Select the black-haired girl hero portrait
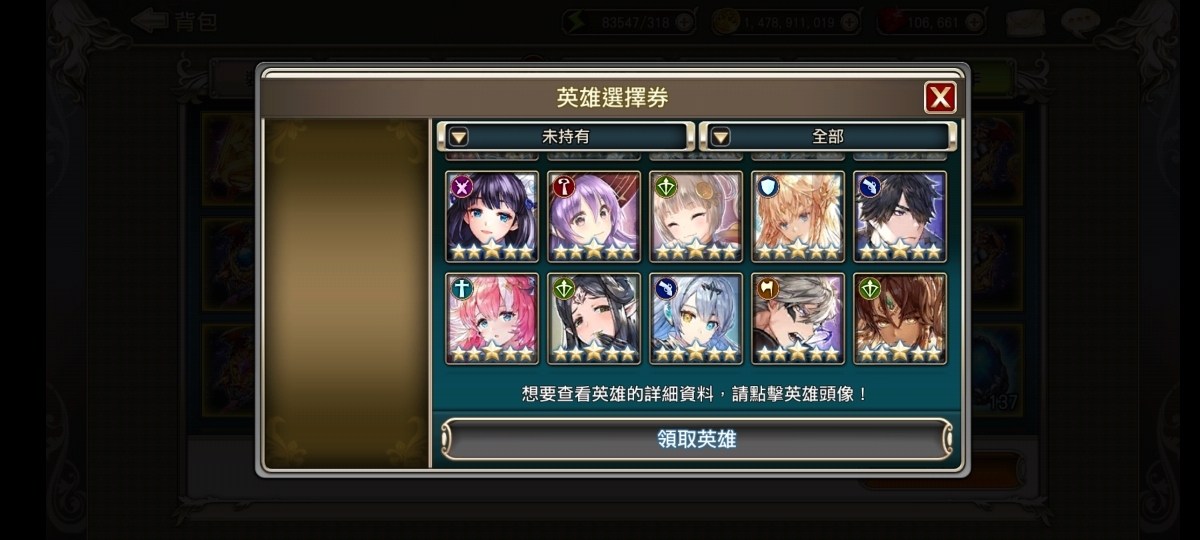 coord(491,216)
